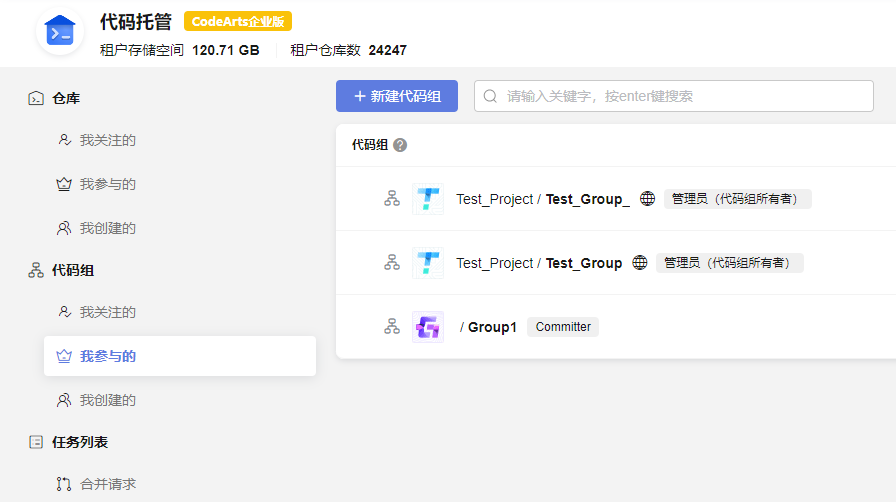The width and height of the screenshot is (896, 502).
Task: Click the globe icon beside Test_Group
Action: tap(639, 262)
